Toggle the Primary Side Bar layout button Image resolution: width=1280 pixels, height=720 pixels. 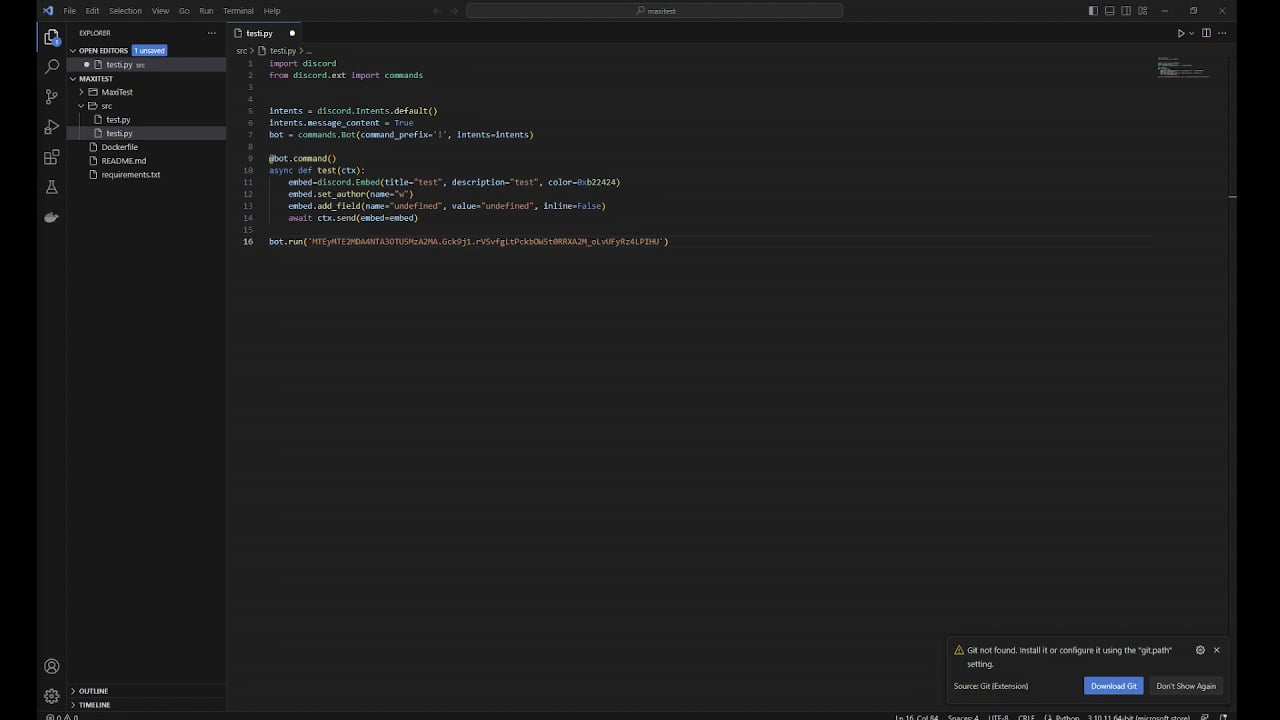coord(1093,11)
